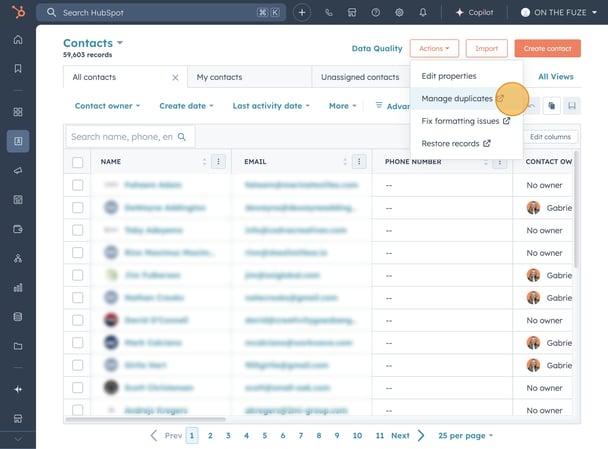This screenshot has width=608, height=449.
Task: Go to the Home icon in the sidebar
Action: point(18,40)
